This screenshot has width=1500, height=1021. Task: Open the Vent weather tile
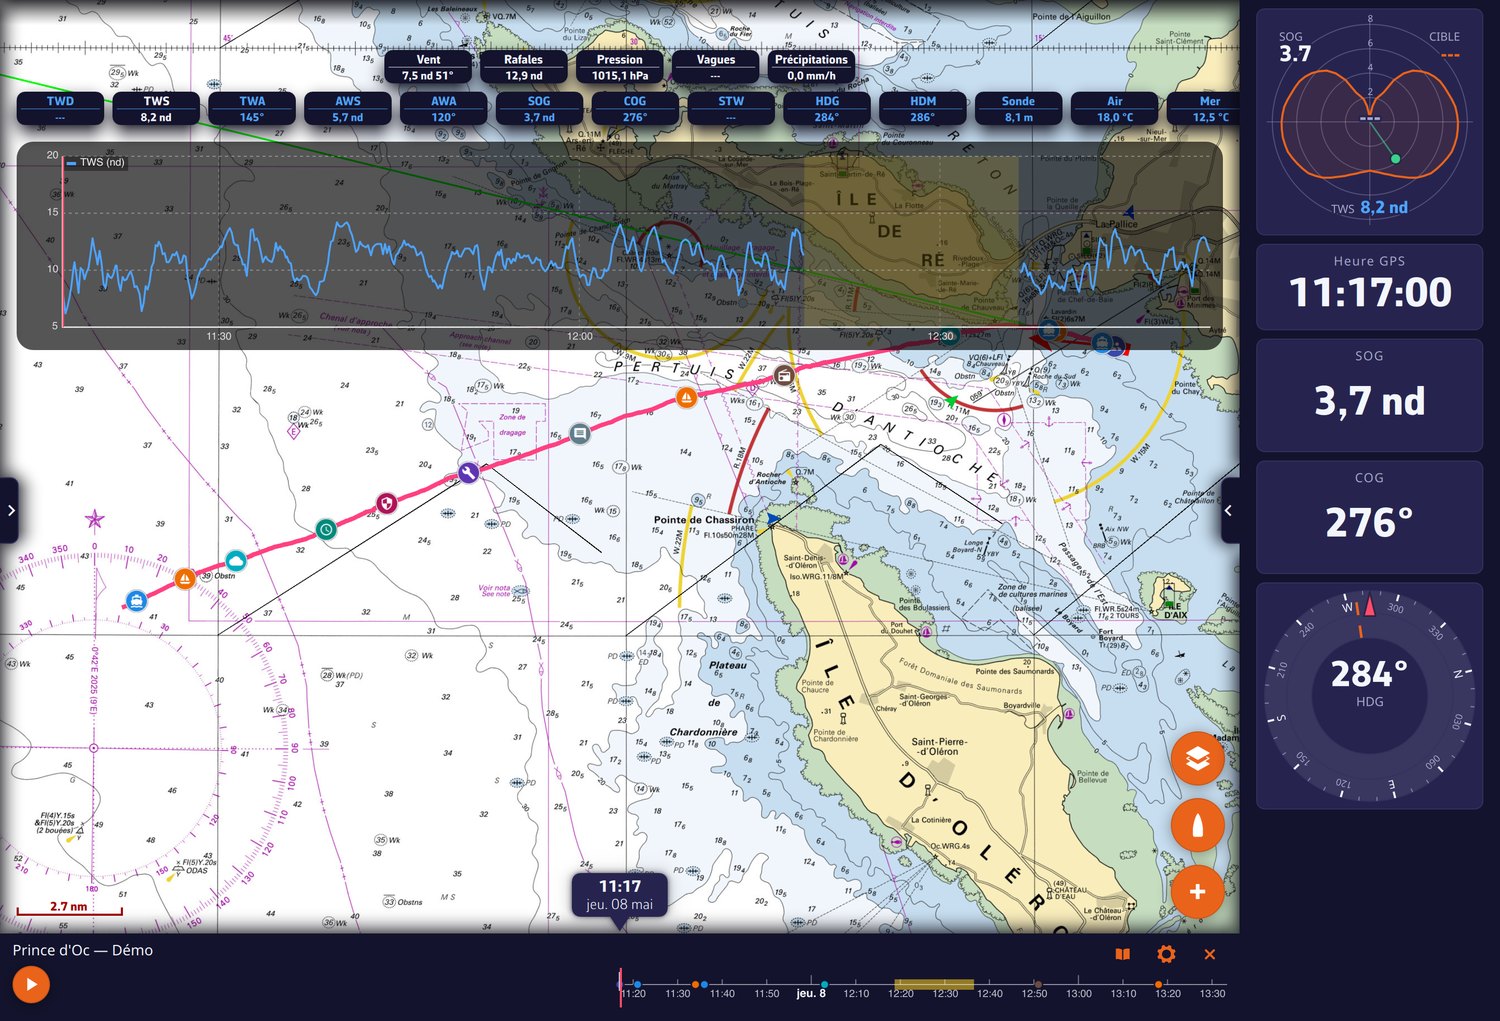(x=428, y=67)
